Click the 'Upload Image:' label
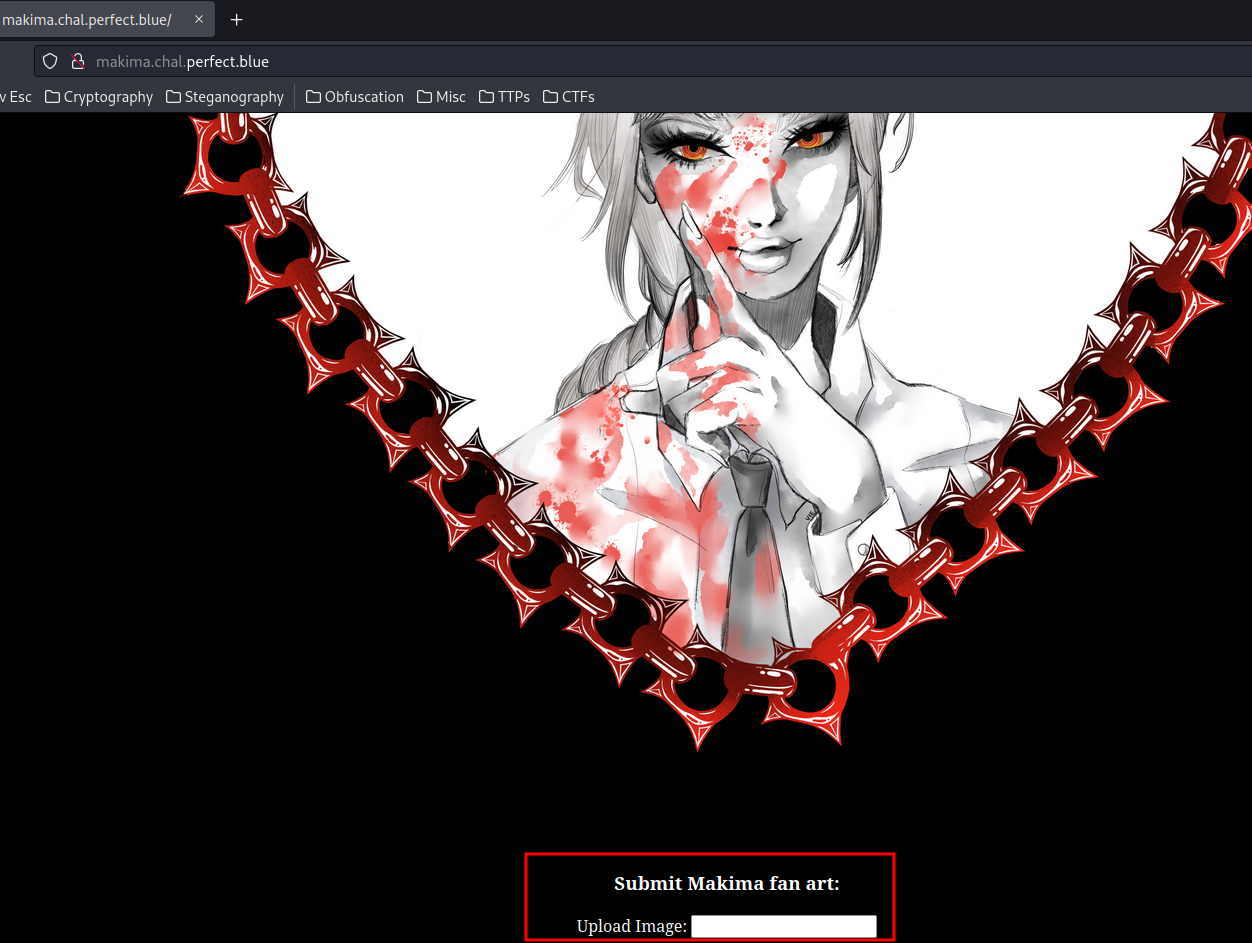 click(x=632, y=926)
